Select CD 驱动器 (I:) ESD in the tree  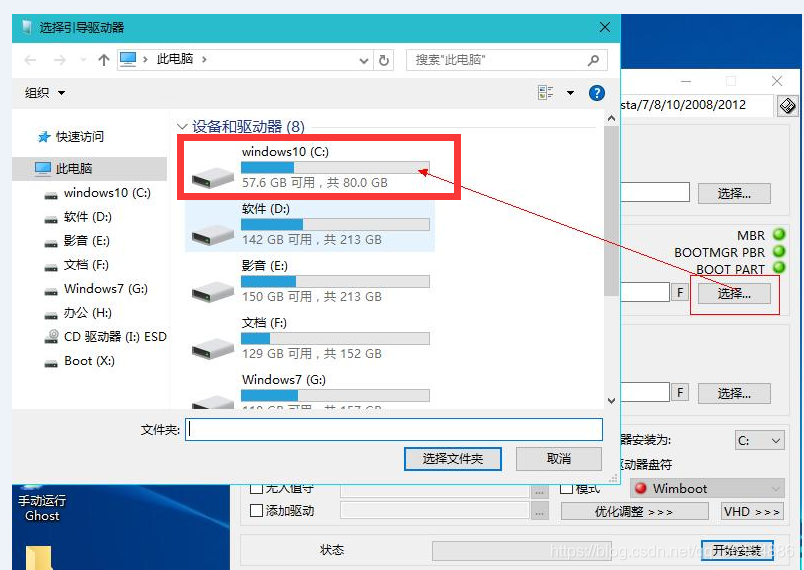tap(106, 337)
